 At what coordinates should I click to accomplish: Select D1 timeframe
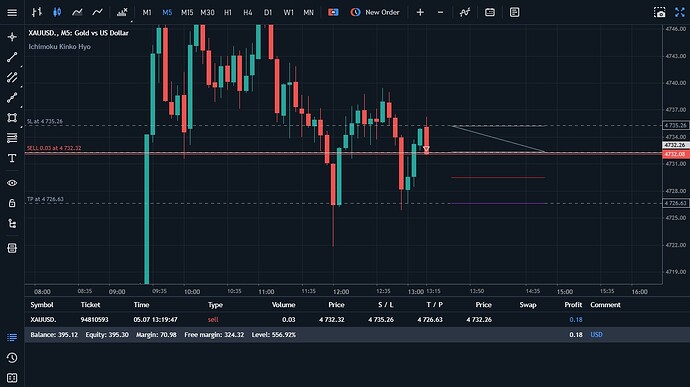coord(268,12)
